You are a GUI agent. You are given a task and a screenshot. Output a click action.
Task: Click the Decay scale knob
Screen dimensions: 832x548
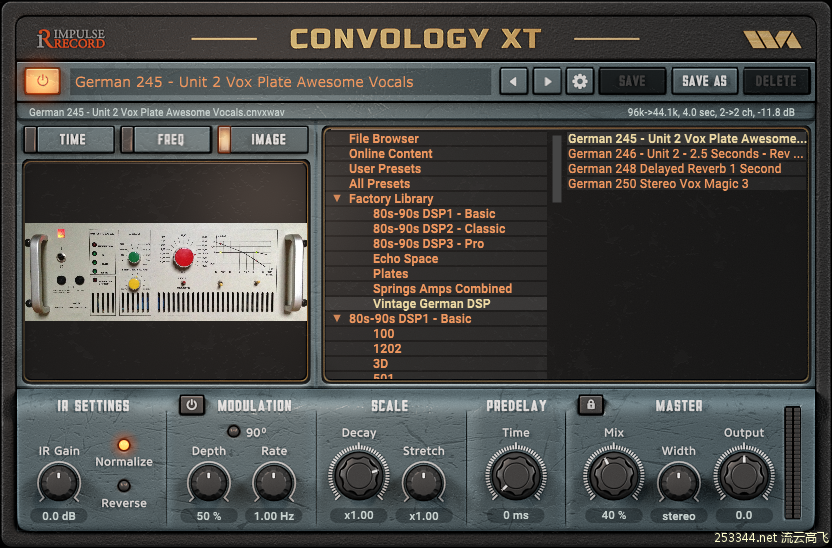[x=359, y=473]
